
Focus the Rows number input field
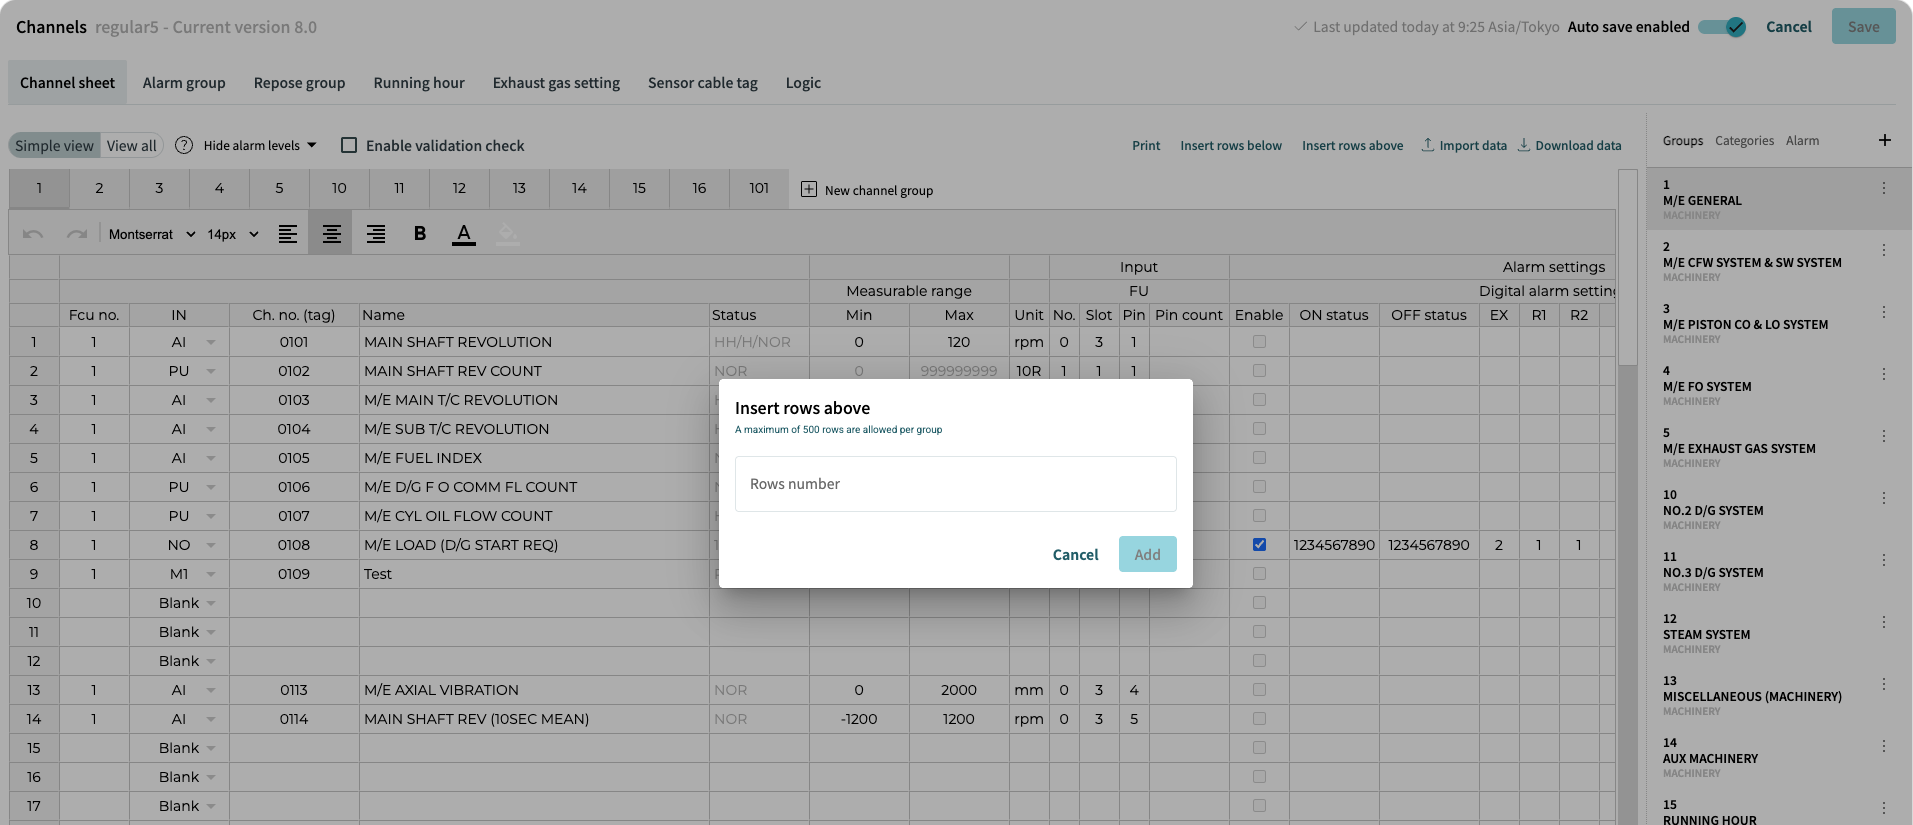click(x=955, y=484)
